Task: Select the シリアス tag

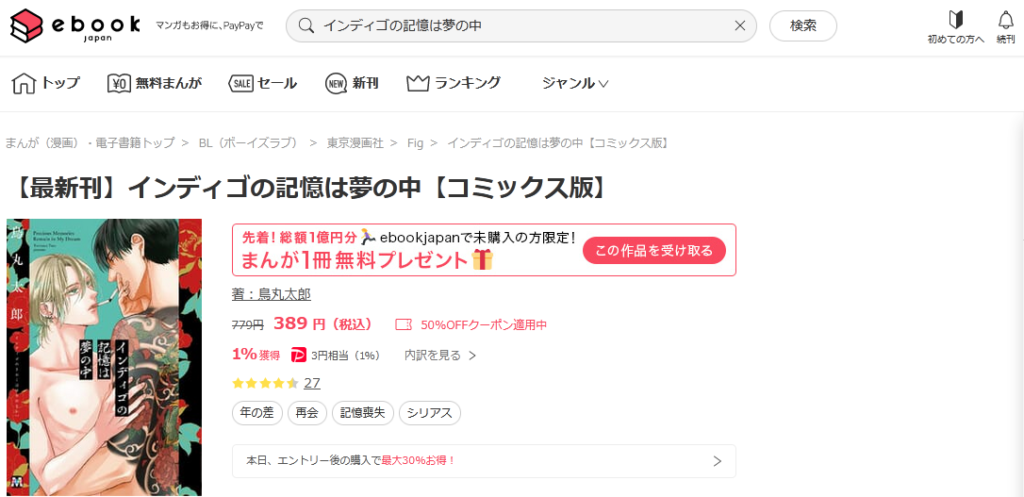Action: pos(430,413)
